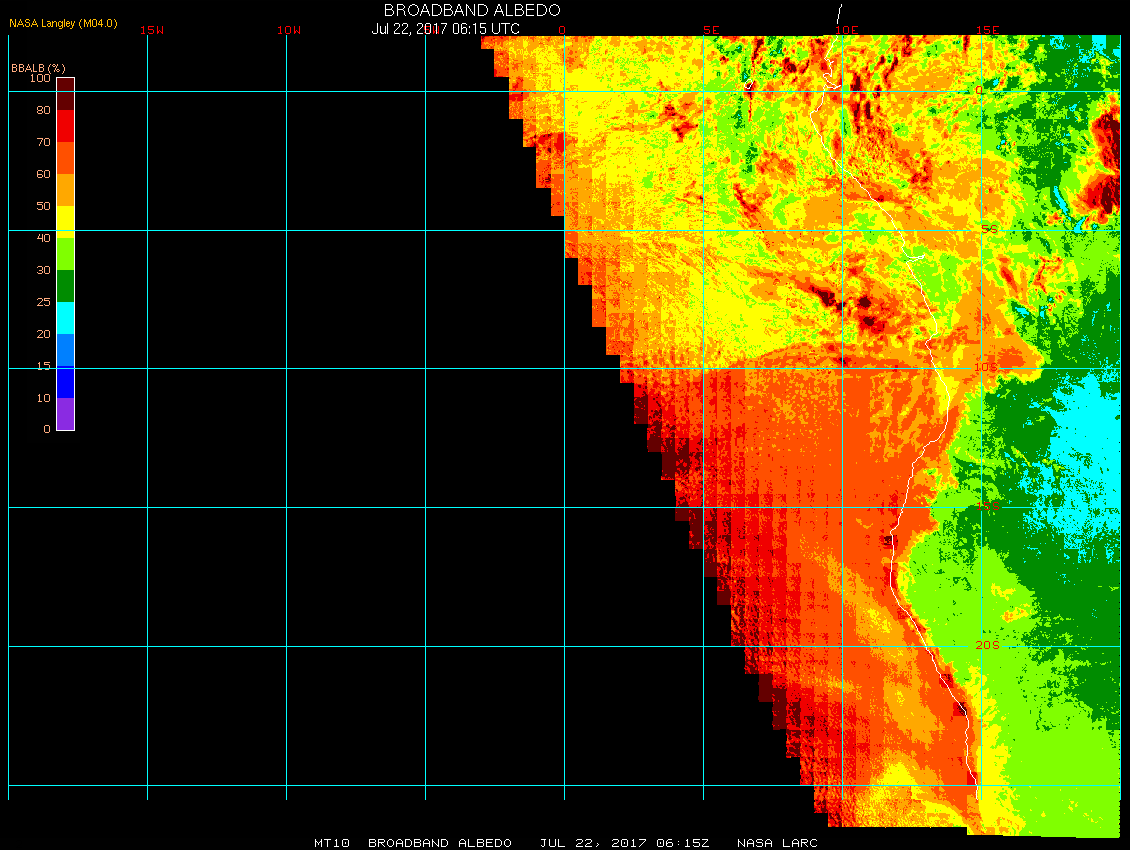This screenshot has height=850, width=1130.
Task: Click the purple swatch in the albedo legend
Action: (65, 414)
